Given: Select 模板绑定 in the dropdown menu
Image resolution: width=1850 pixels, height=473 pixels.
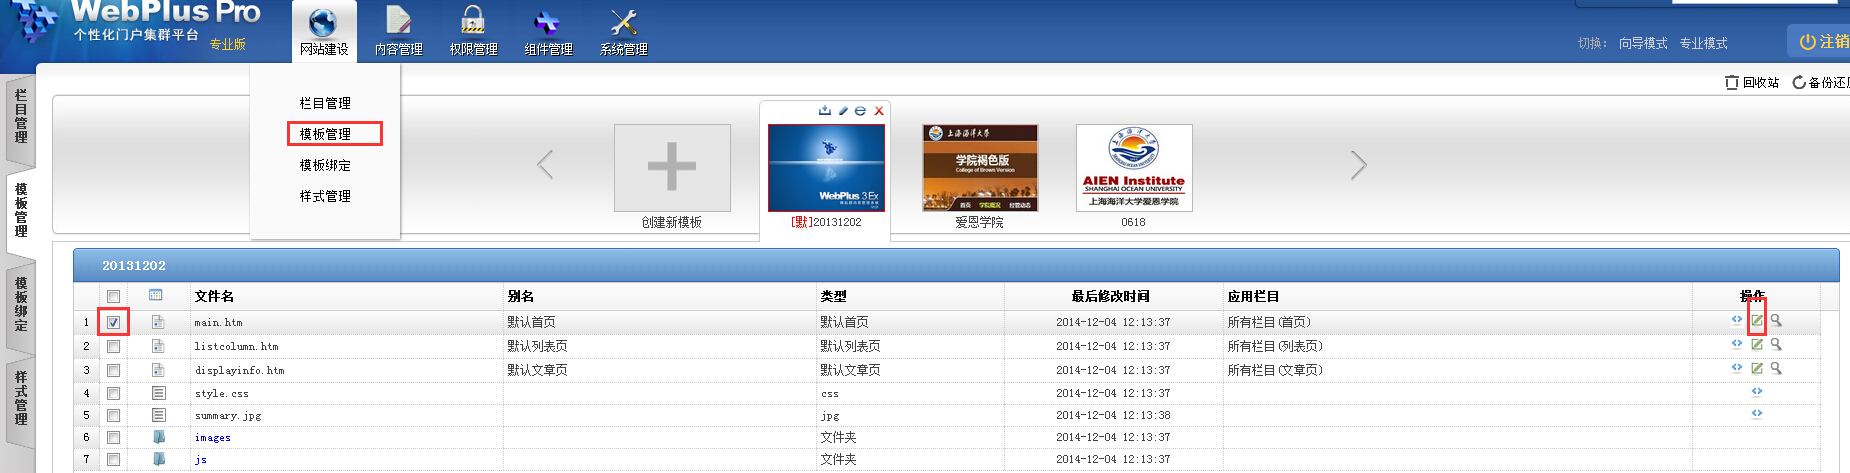Looking at the screenshot, I should point(325,165).
